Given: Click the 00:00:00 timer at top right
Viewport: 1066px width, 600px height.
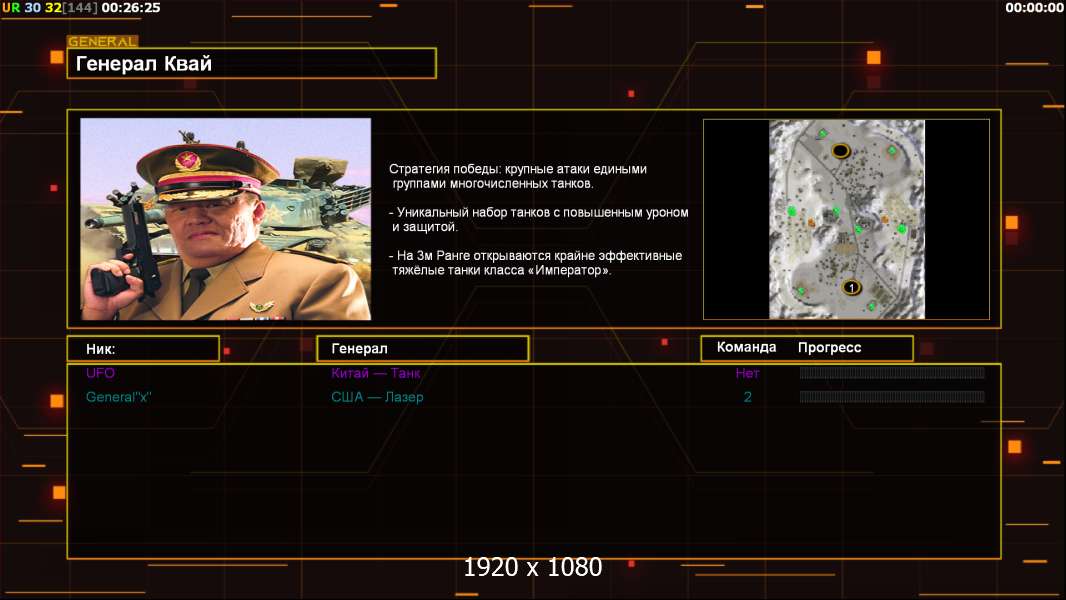Looking at the screenshot, I should tap(1034, 7).
